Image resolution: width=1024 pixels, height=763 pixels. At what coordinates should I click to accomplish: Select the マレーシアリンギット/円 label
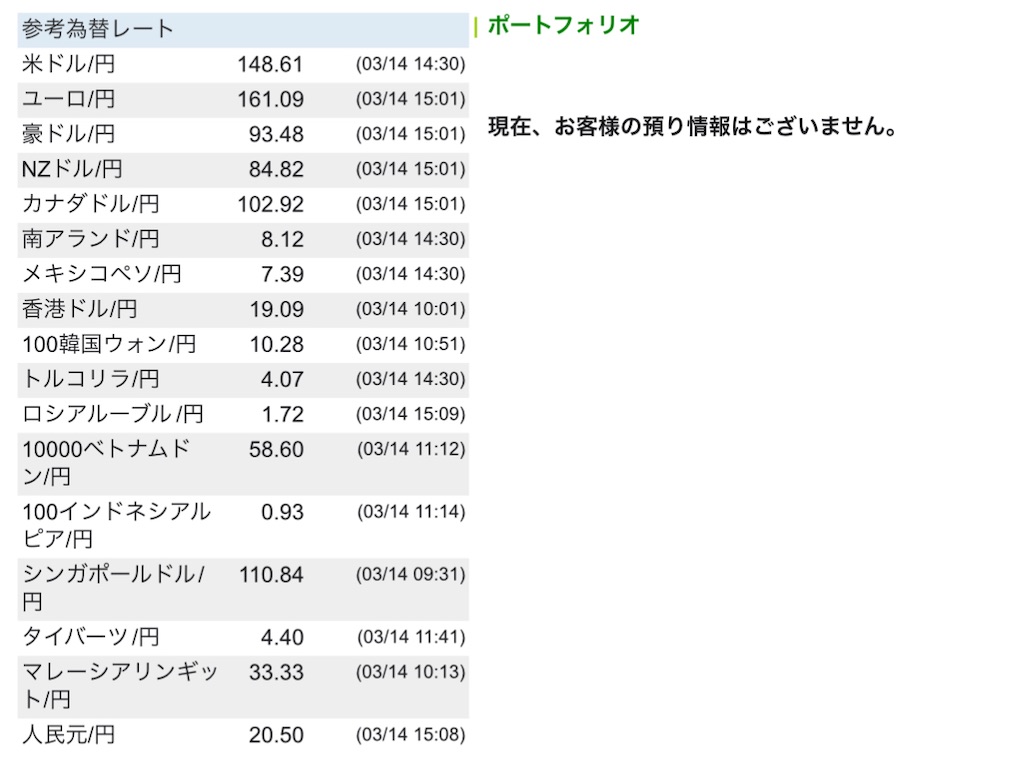pyautogui.click(x=120, y=686)
